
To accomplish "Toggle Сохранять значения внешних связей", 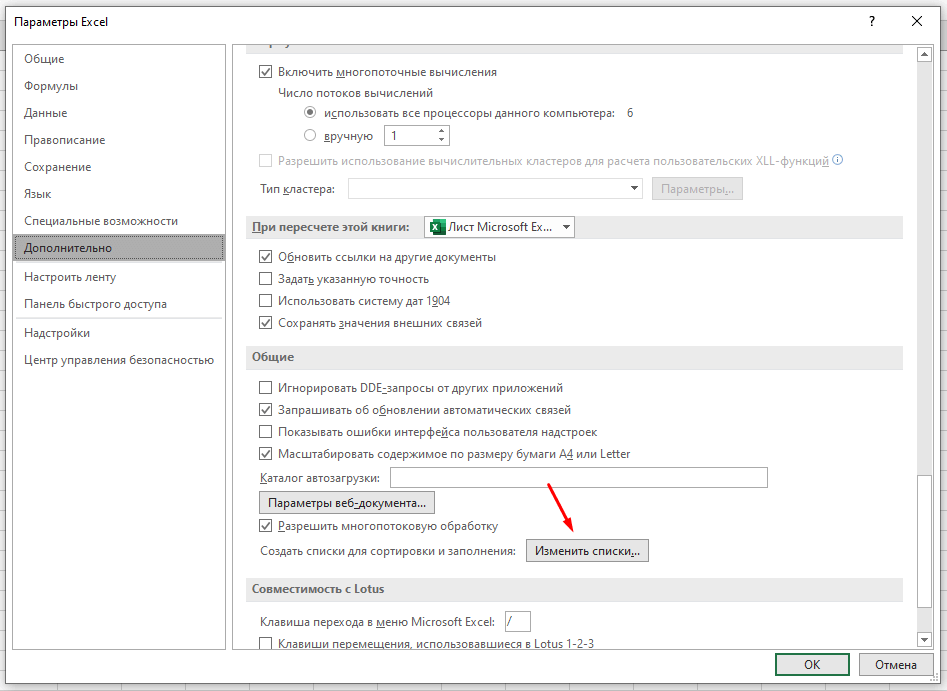I will coord(265,323).
